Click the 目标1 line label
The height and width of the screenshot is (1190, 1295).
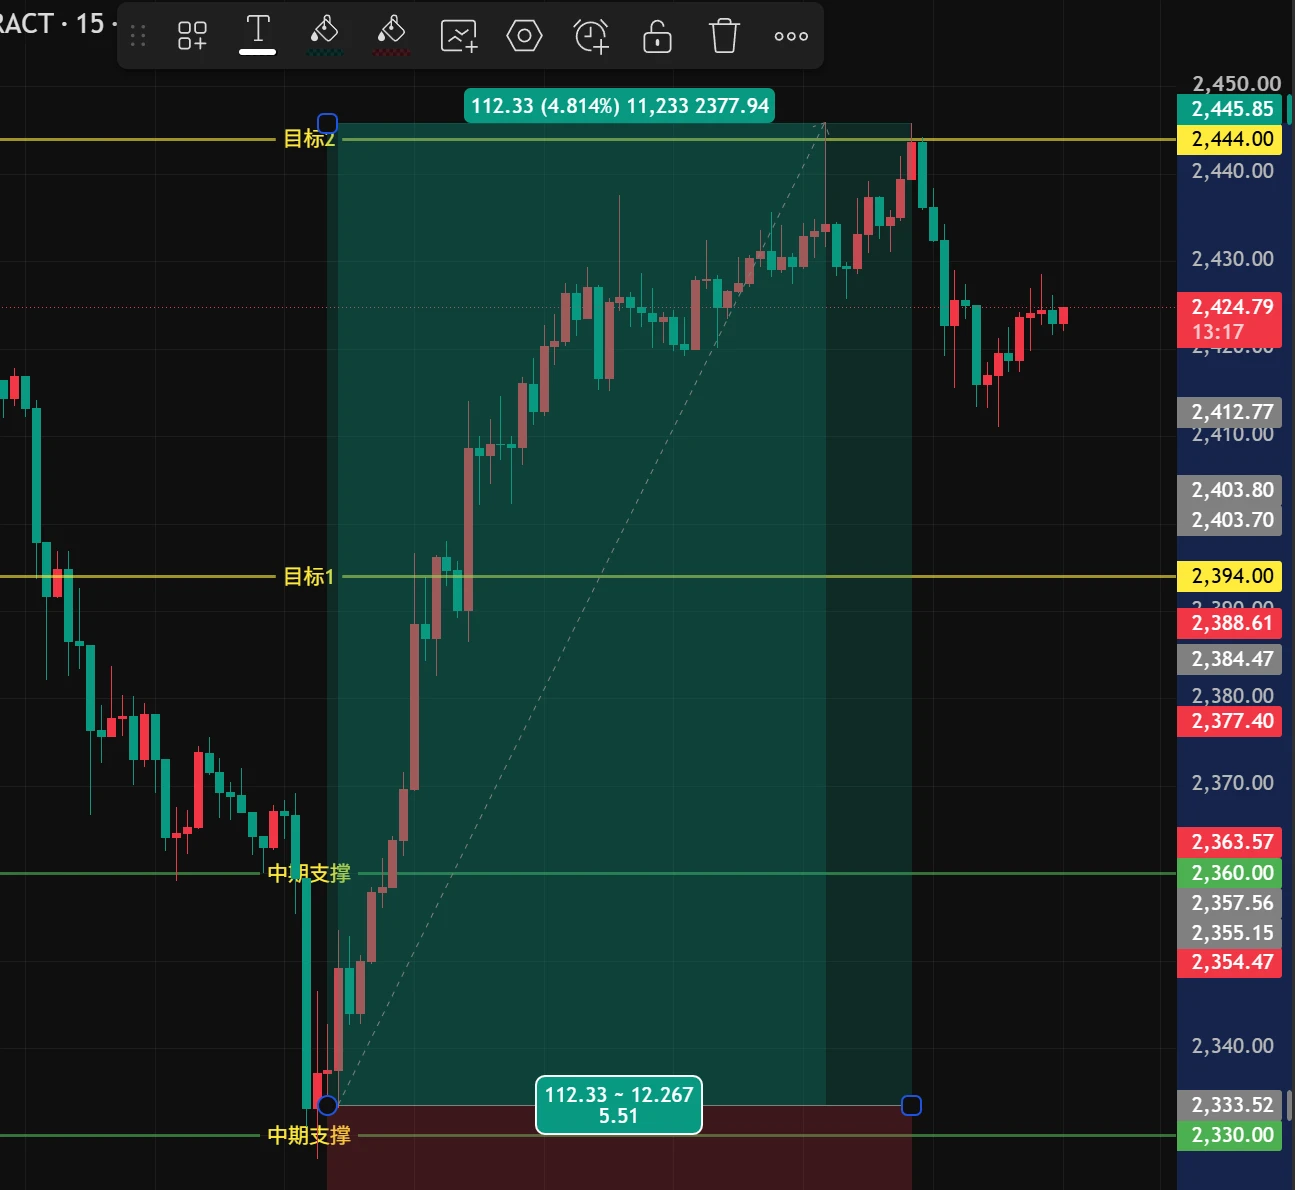coord(308,576)
